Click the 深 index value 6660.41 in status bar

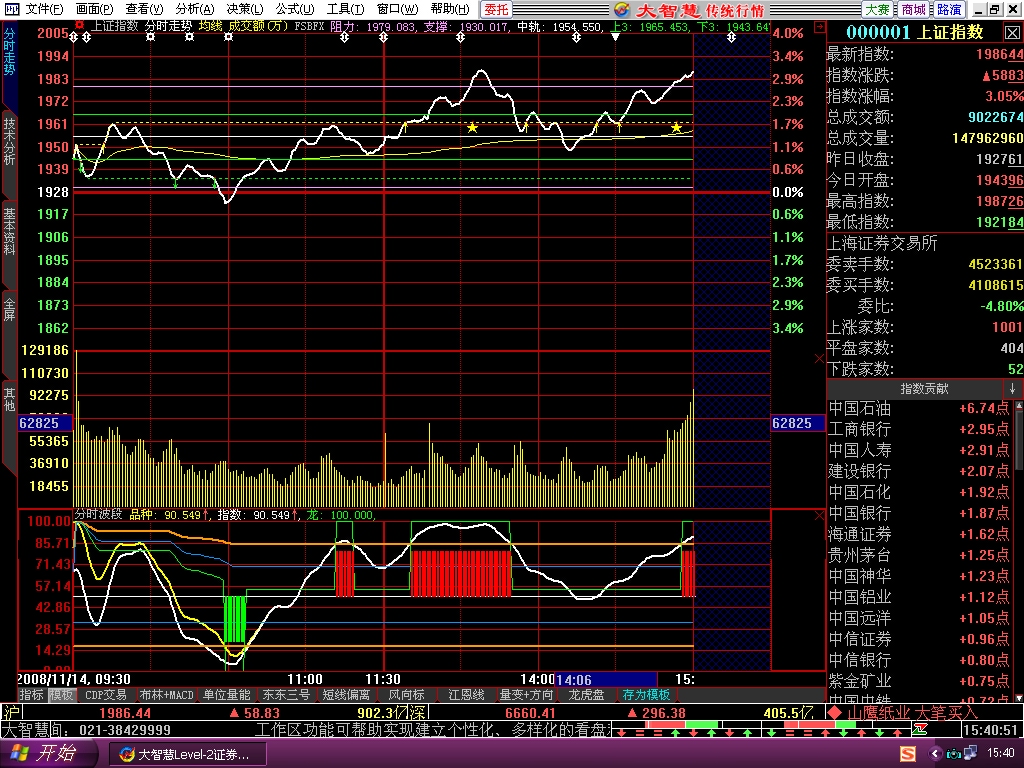tap(530, 712)
